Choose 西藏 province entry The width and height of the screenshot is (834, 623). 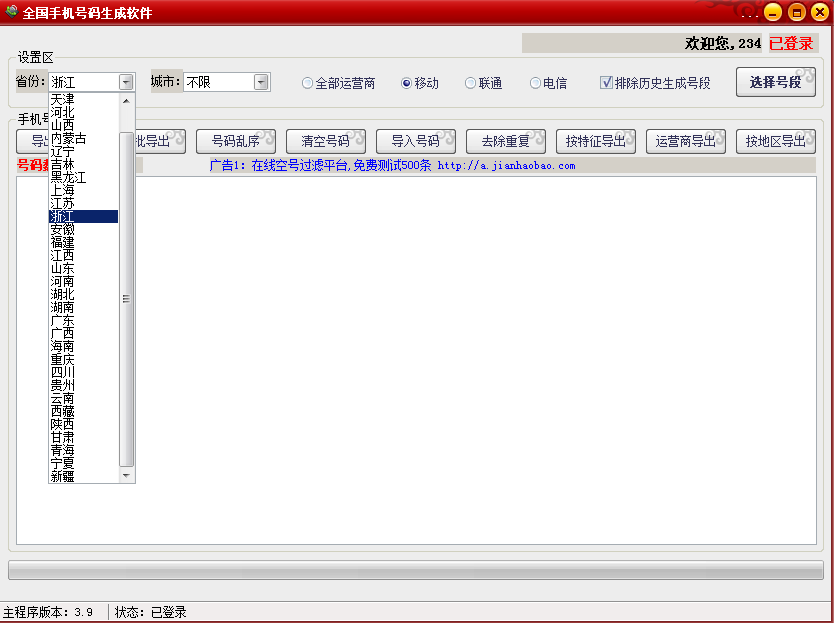tap(84, 412)
